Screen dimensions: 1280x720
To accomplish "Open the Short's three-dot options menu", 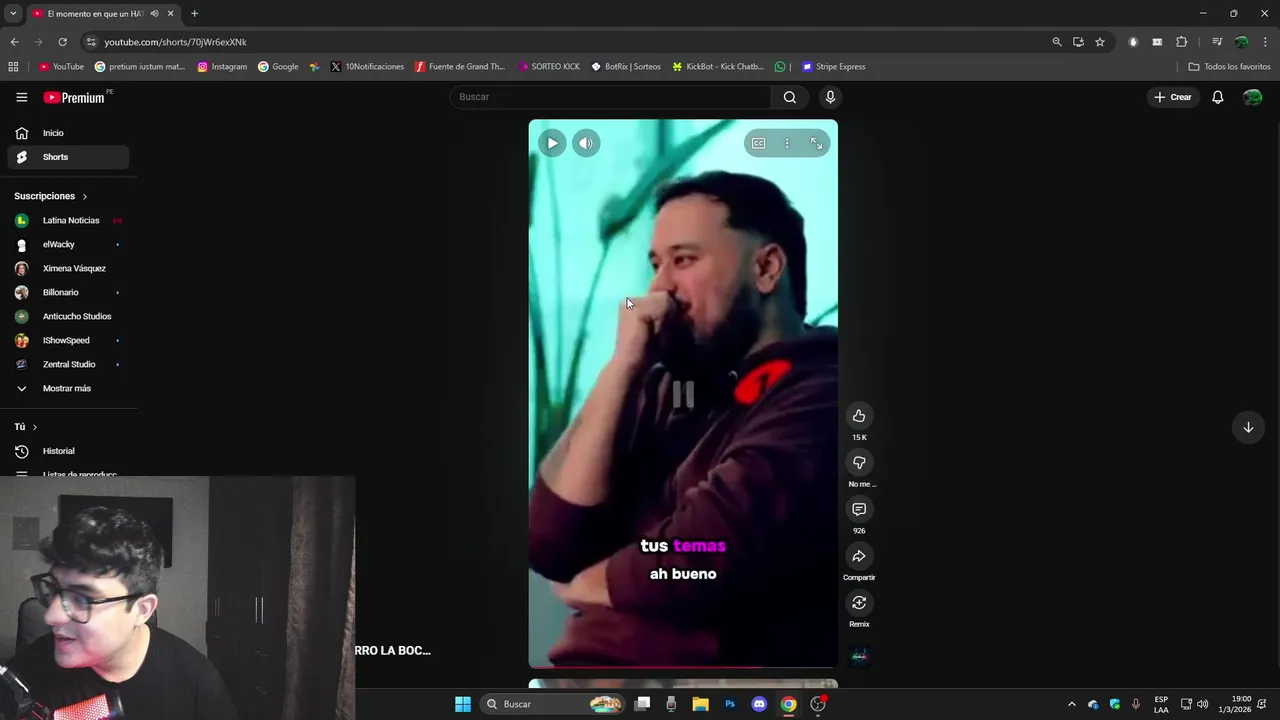I will pos(787,143).
